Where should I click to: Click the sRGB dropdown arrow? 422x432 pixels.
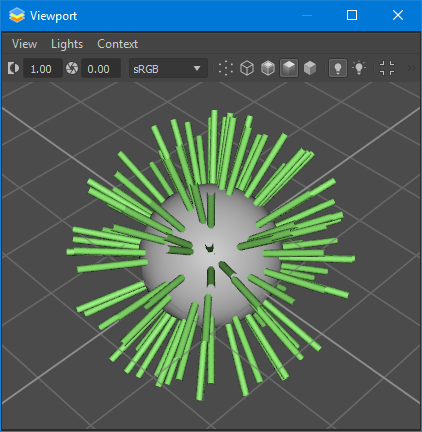click(197, 69)
